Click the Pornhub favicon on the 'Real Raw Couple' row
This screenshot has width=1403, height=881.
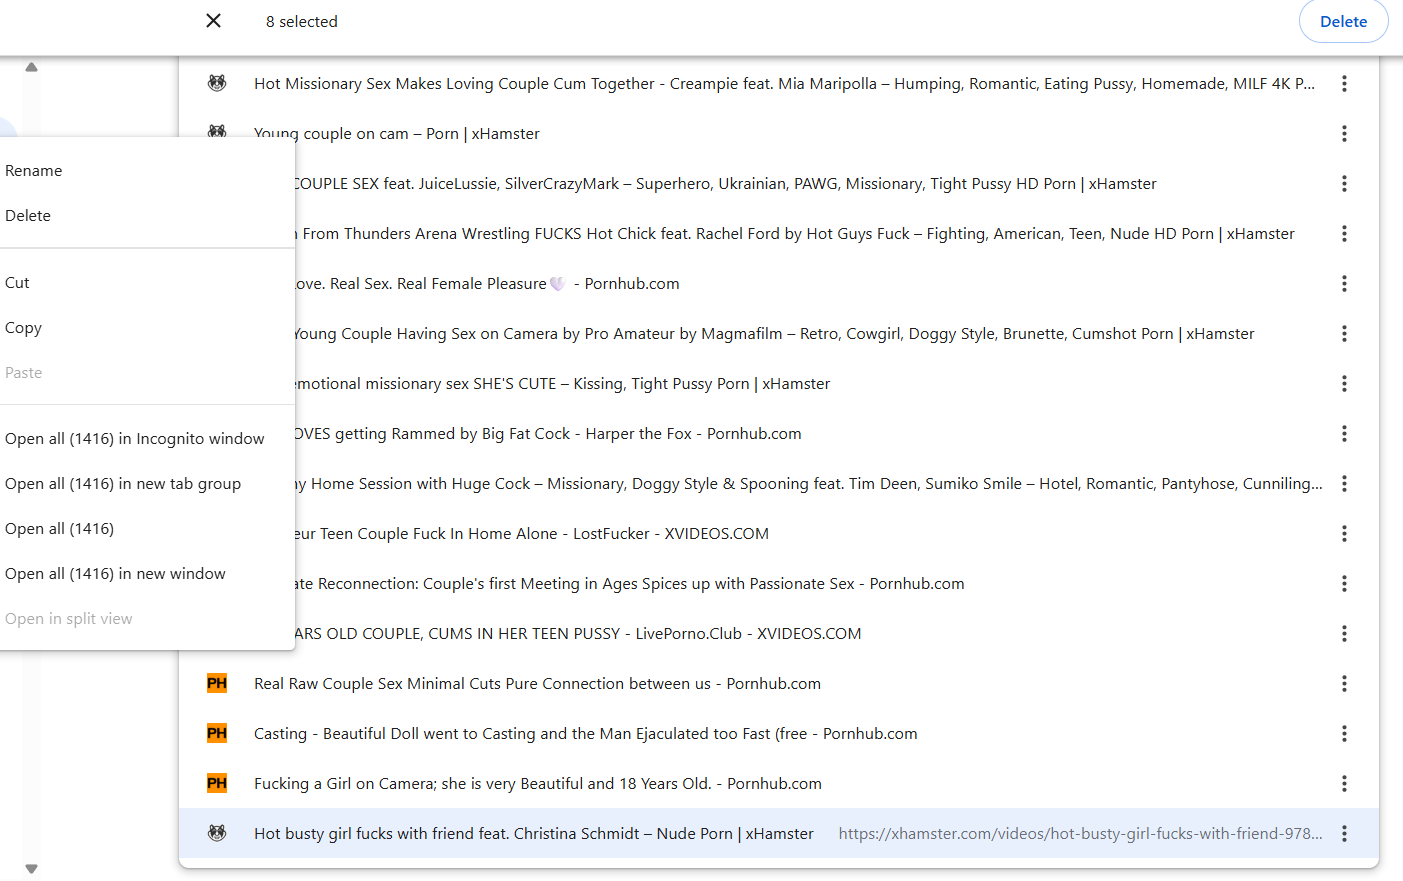[217, 683]
